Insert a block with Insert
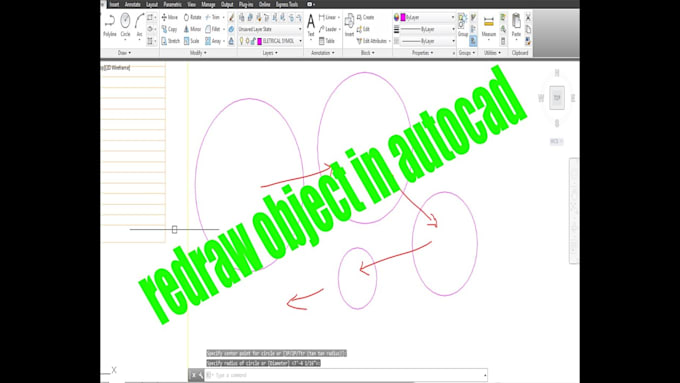 (x=349, y=25)
